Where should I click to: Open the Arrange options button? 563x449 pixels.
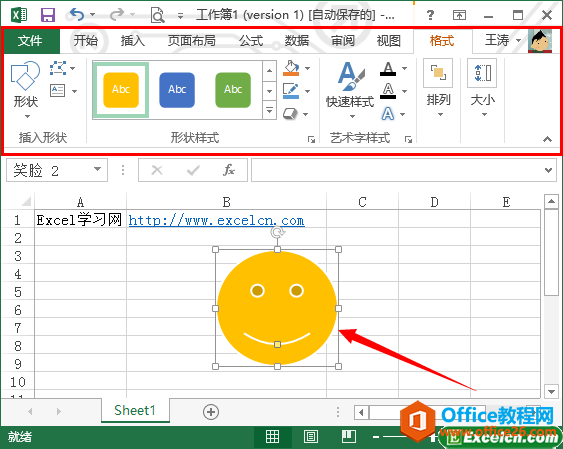[x=438, y=89]
